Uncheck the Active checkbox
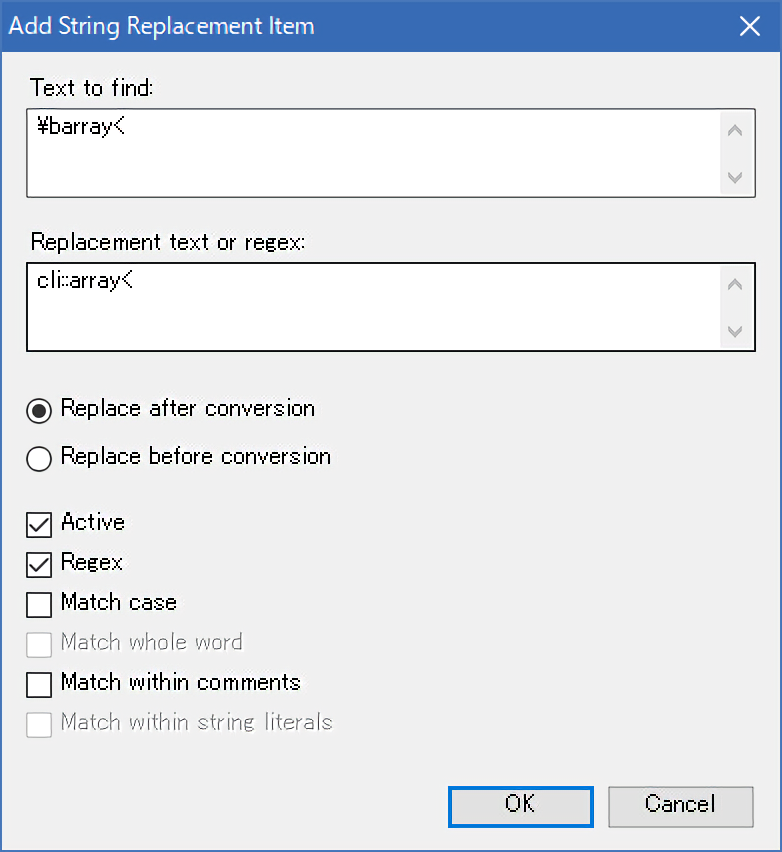The width and height of the screenshot is (782, 852). (x=39, y=524)
